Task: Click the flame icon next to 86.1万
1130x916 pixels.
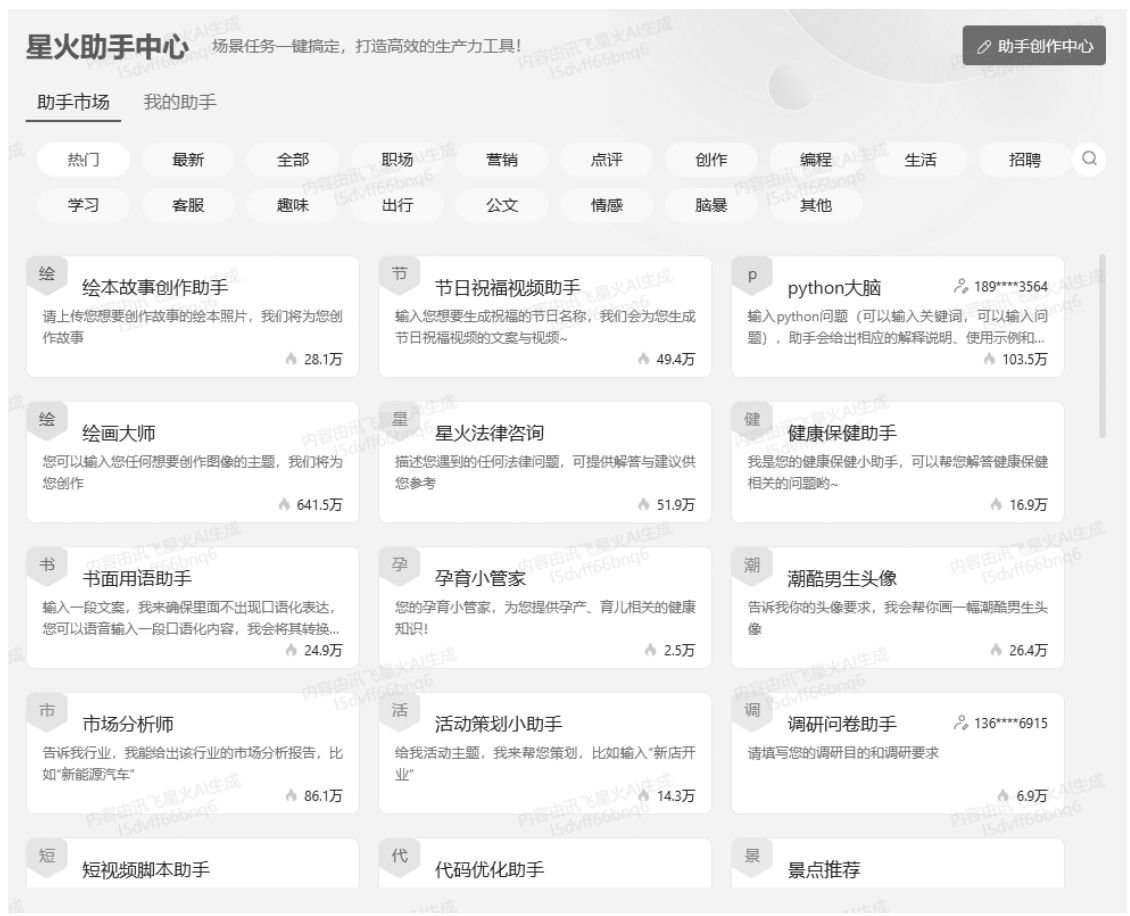Action: pos(291,796)
